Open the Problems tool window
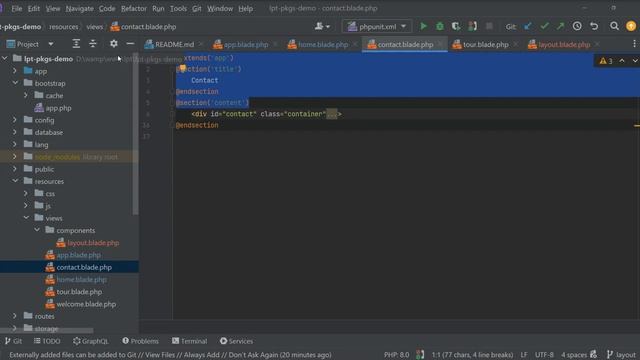The height and width of the screenshot is (360, 640). pyautogui.click(x=140, y=341)
